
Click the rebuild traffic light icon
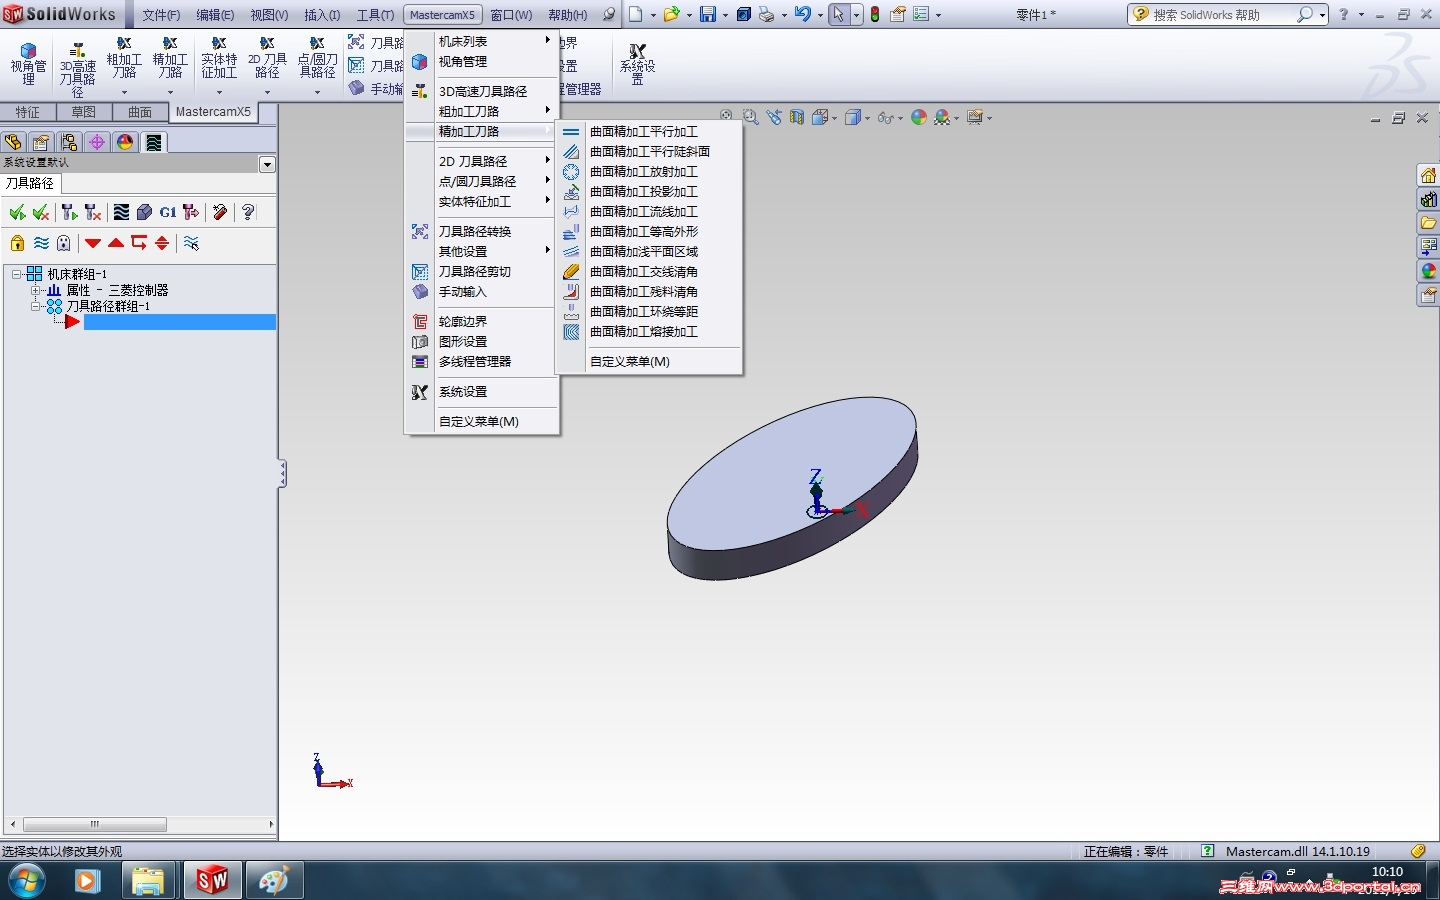pyautogui.click(x=875, y=15)
